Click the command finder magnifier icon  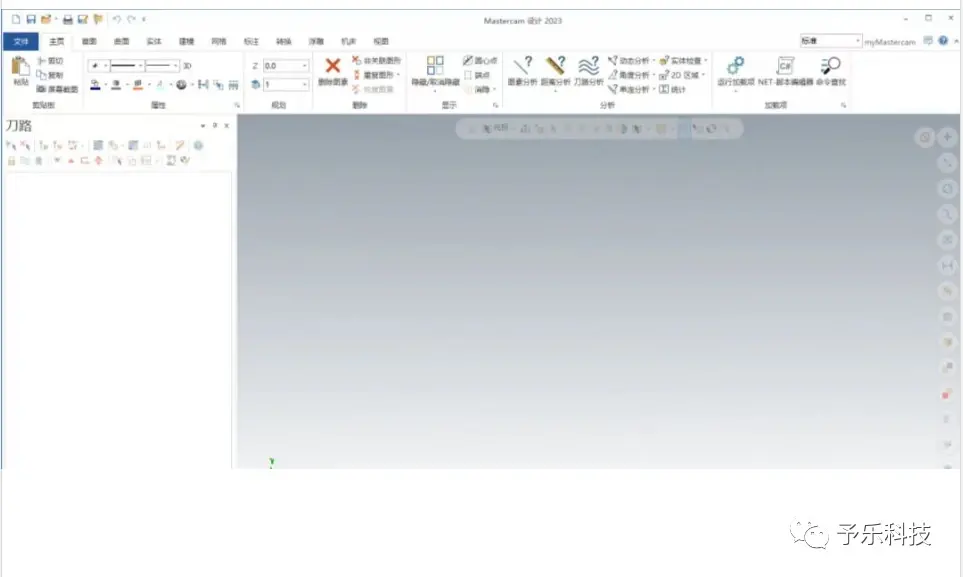[x=830, y=65]
